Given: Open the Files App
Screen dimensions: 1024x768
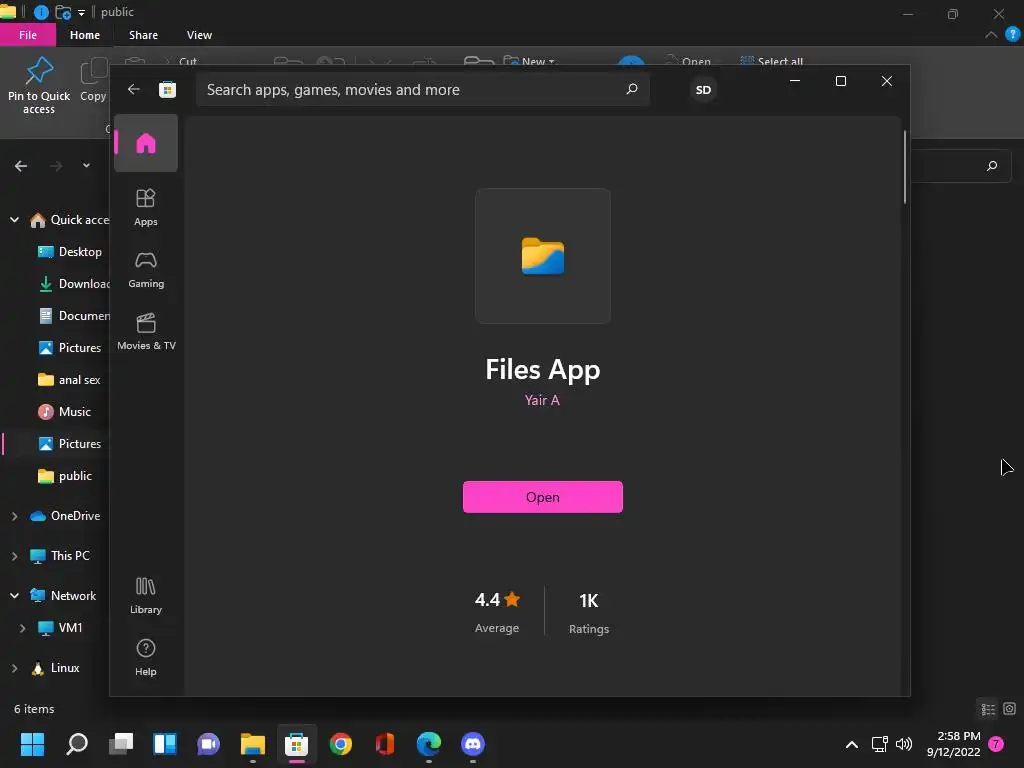Looking at the screenshot, I should (543, 497).
